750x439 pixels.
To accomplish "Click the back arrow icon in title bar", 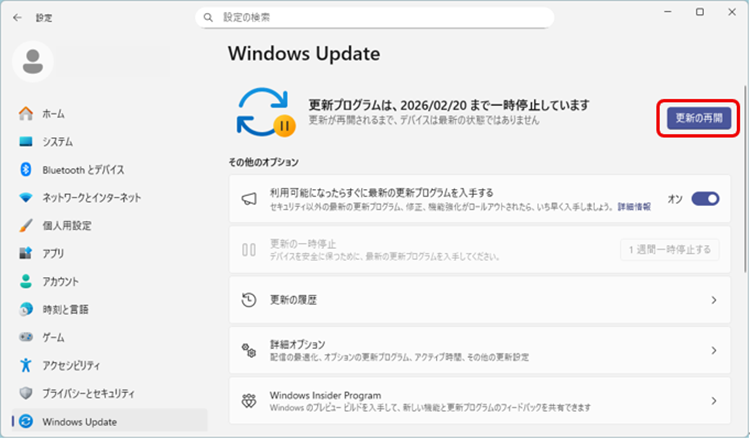I will (17, 17).
